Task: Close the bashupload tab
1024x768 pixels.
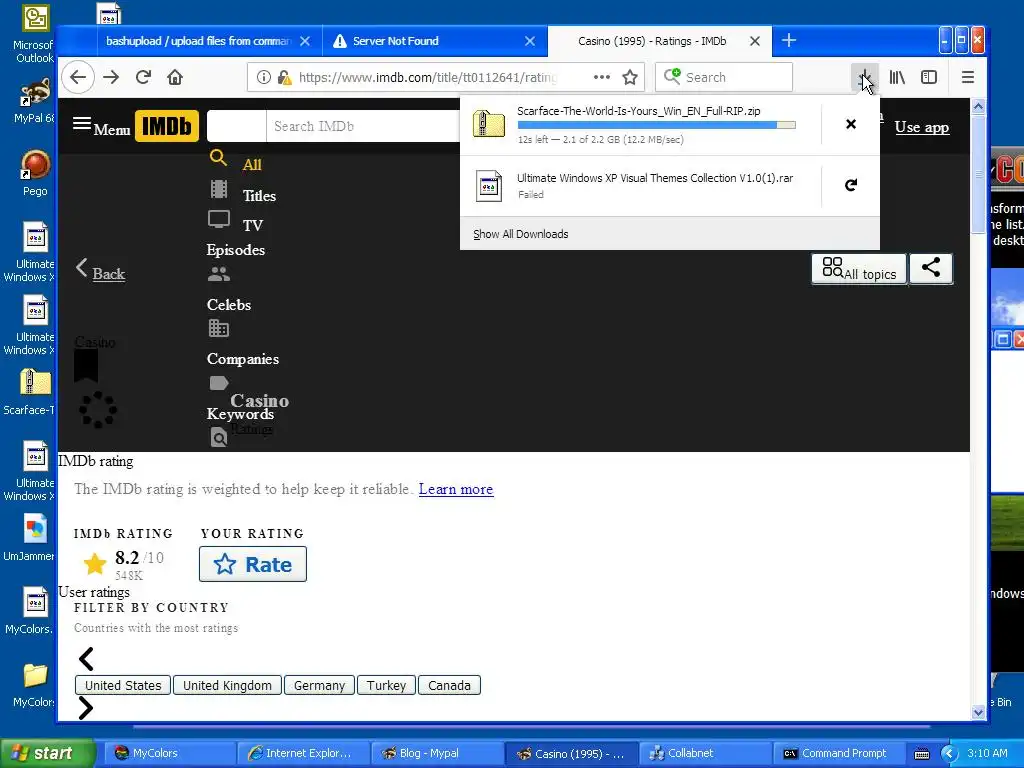Action: (x=304, y=41)
